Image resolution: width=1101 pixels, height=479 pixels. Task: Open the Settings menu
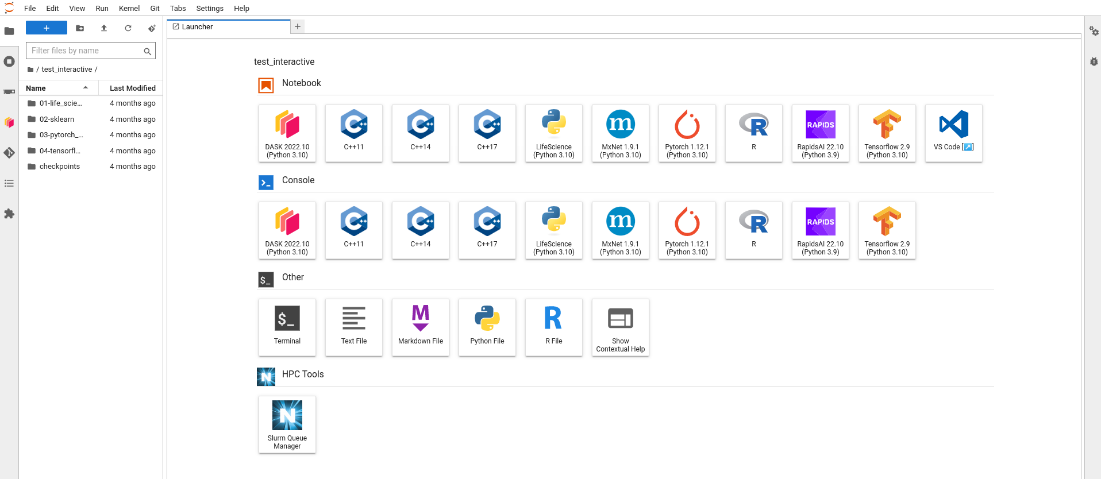210,8
